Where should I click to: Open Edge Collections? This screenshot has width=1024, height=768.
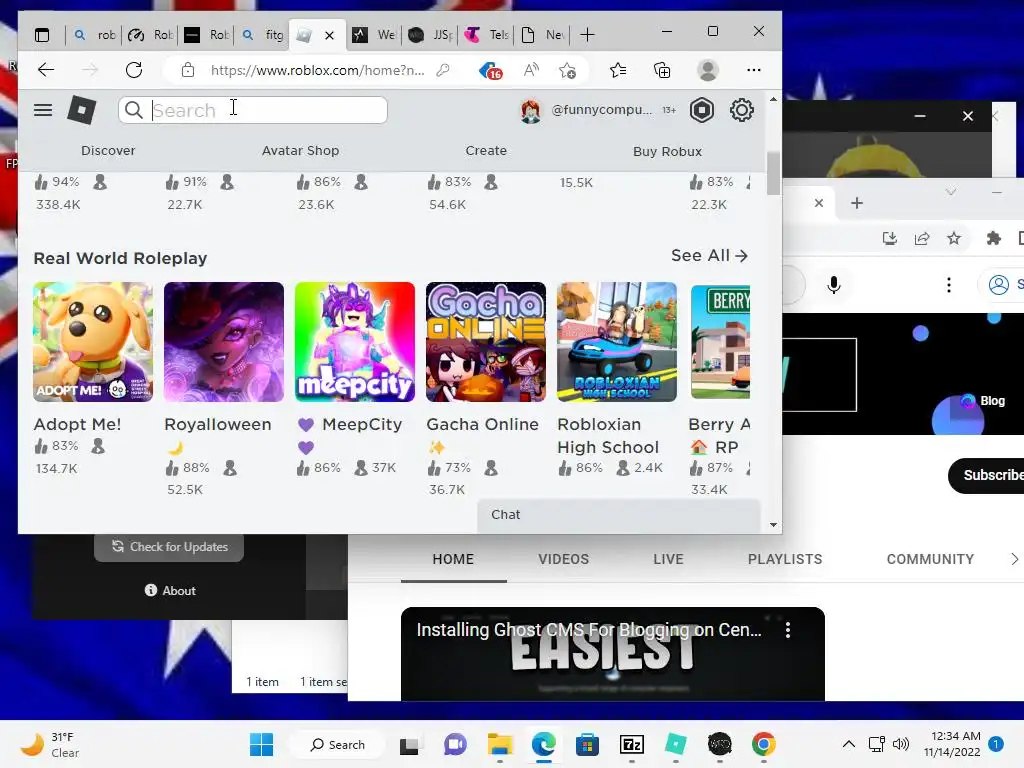[x=662, y=70]
